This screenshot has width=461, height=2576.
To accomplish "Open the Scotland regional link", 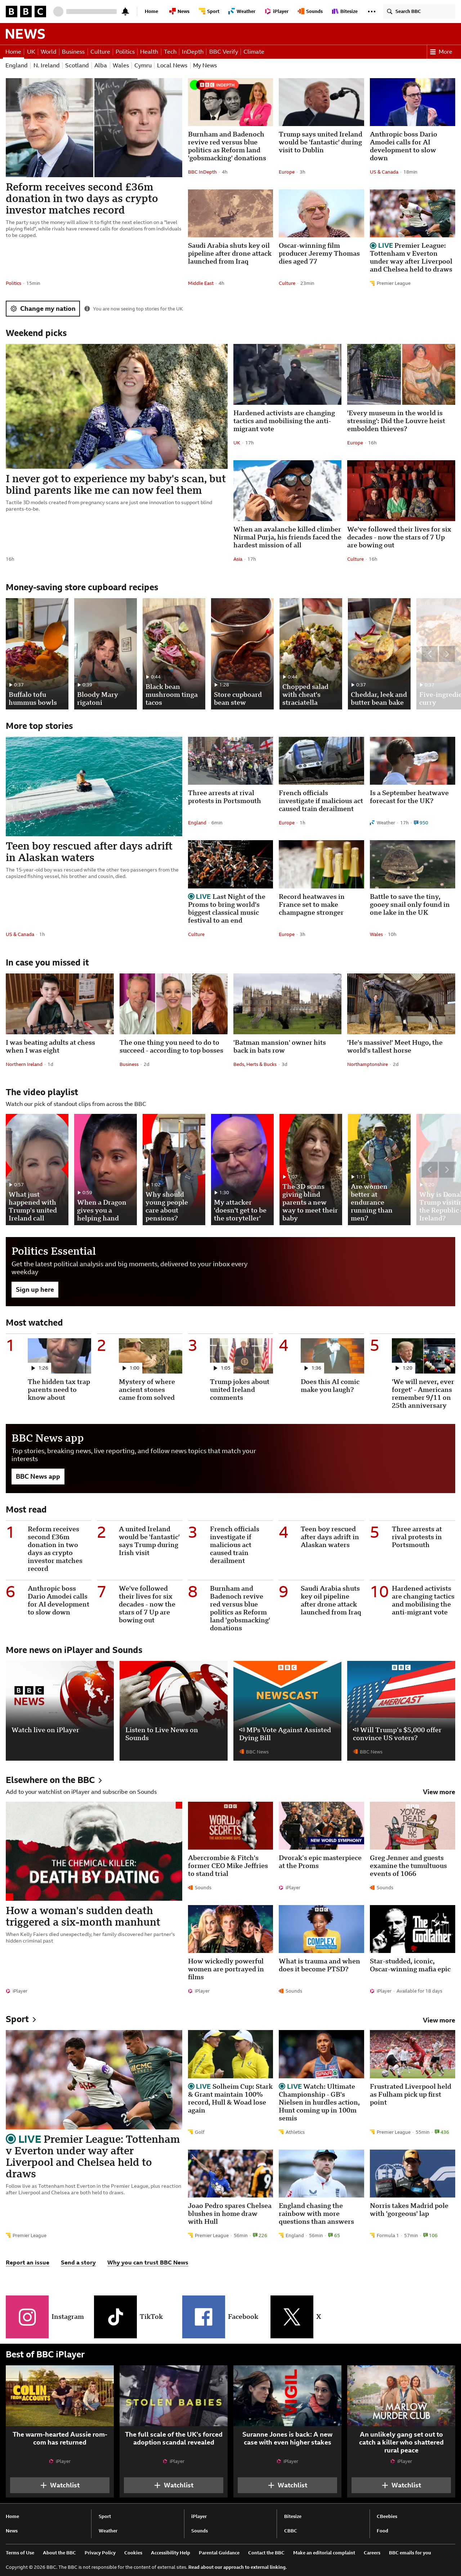I will pyautogui.click(x=77, y=65).
